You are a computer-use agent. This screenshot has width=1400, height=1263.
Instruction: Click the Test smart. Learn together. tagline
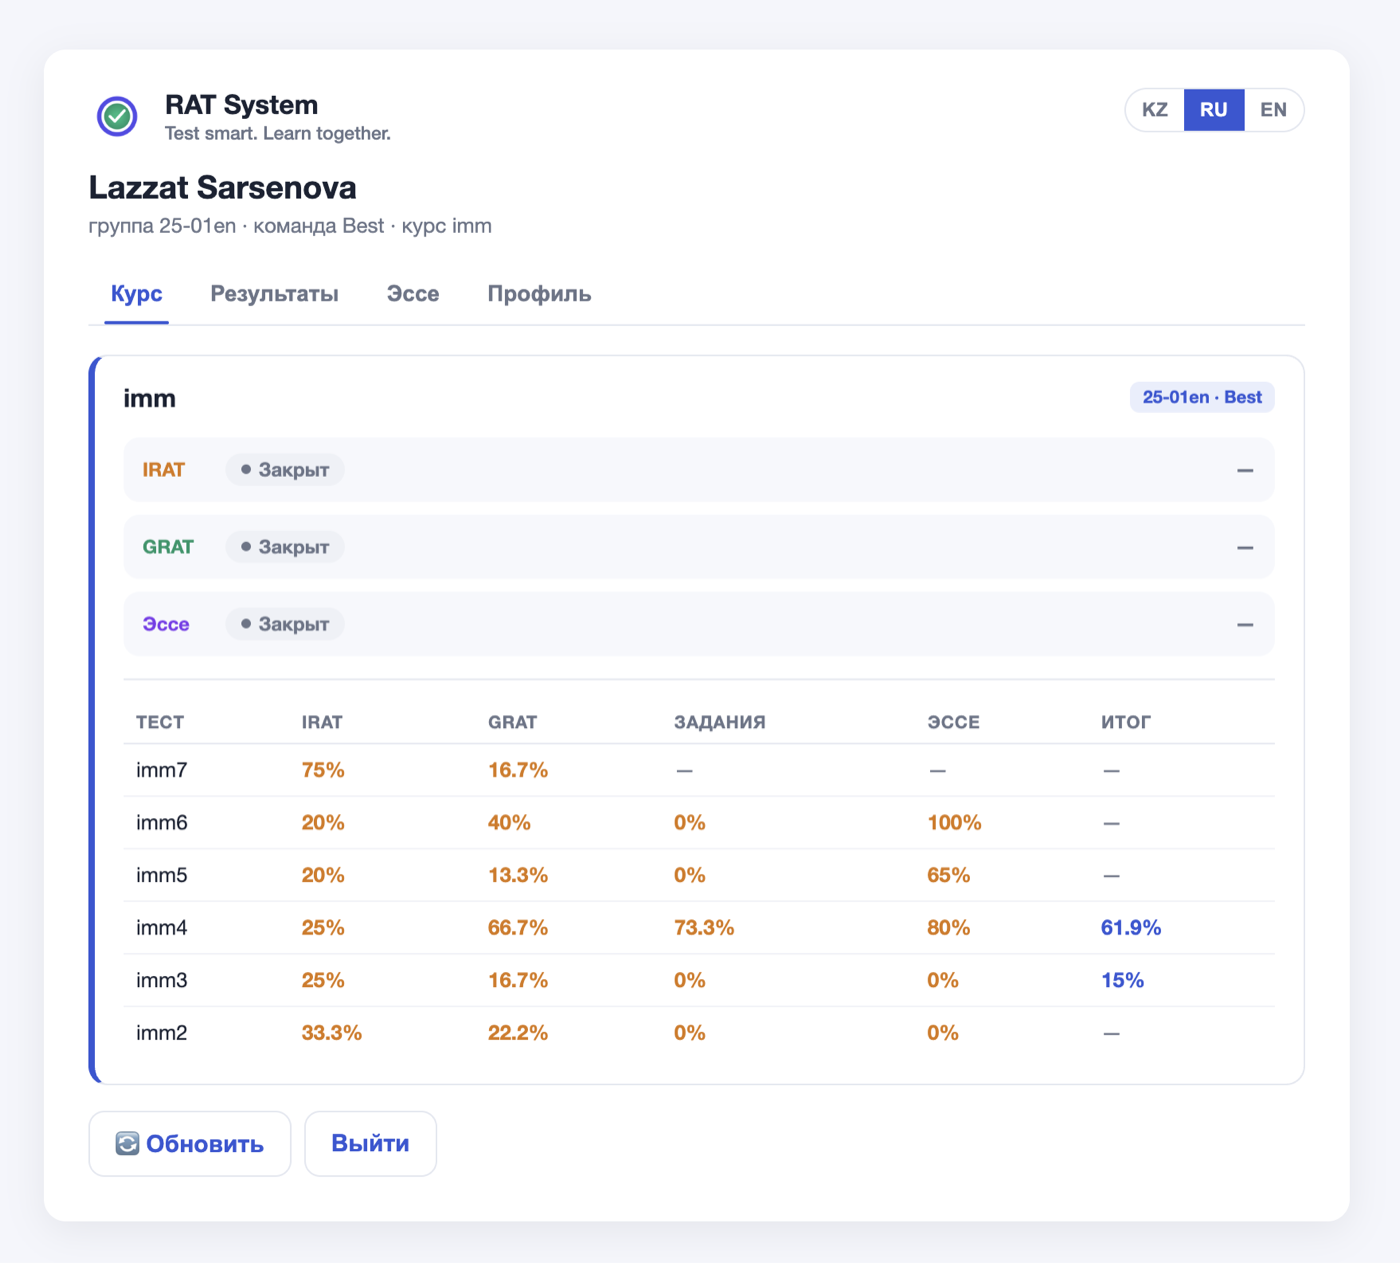tap(278, 134)
